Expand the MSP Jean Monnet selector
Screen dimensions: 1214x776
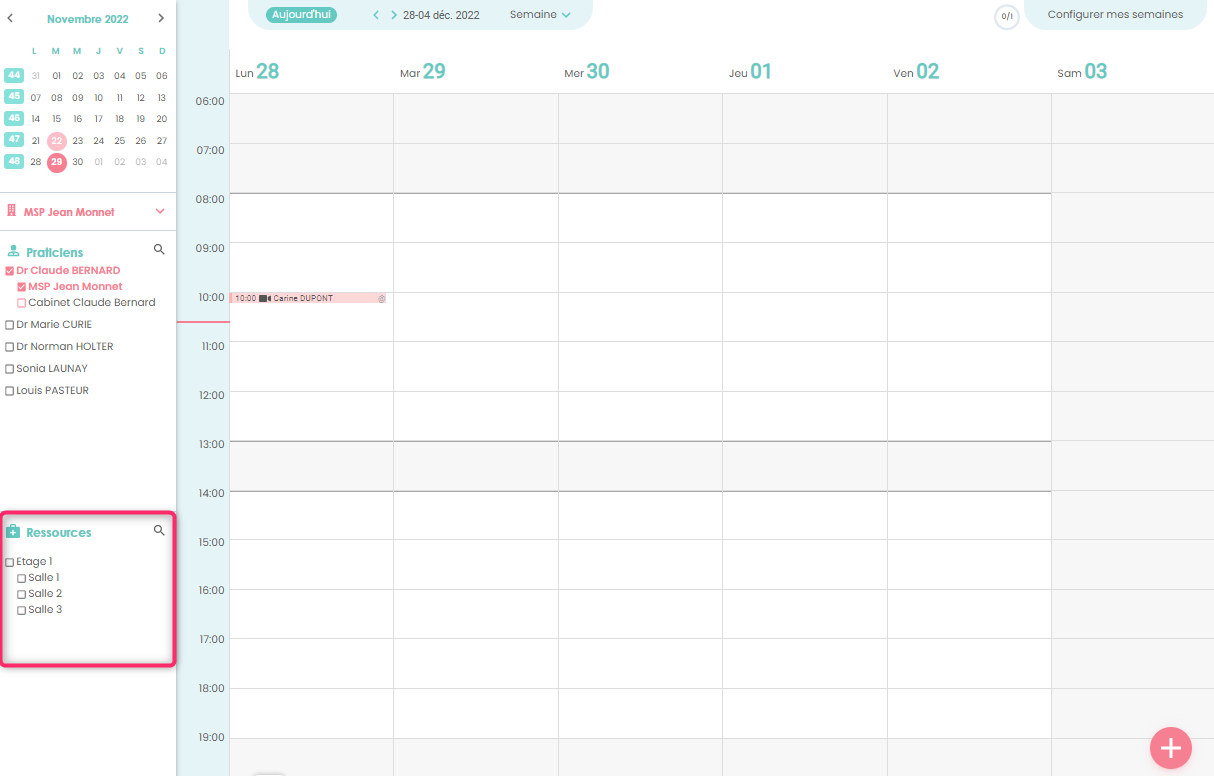pos(160,212)
